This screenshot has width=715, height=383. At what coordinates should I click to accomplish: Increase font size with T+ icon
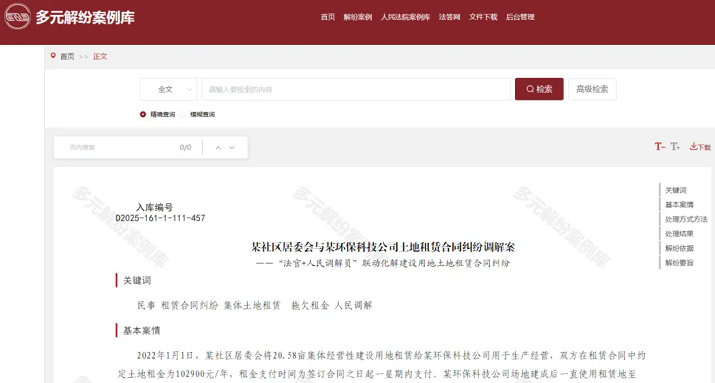click(675, 146)
